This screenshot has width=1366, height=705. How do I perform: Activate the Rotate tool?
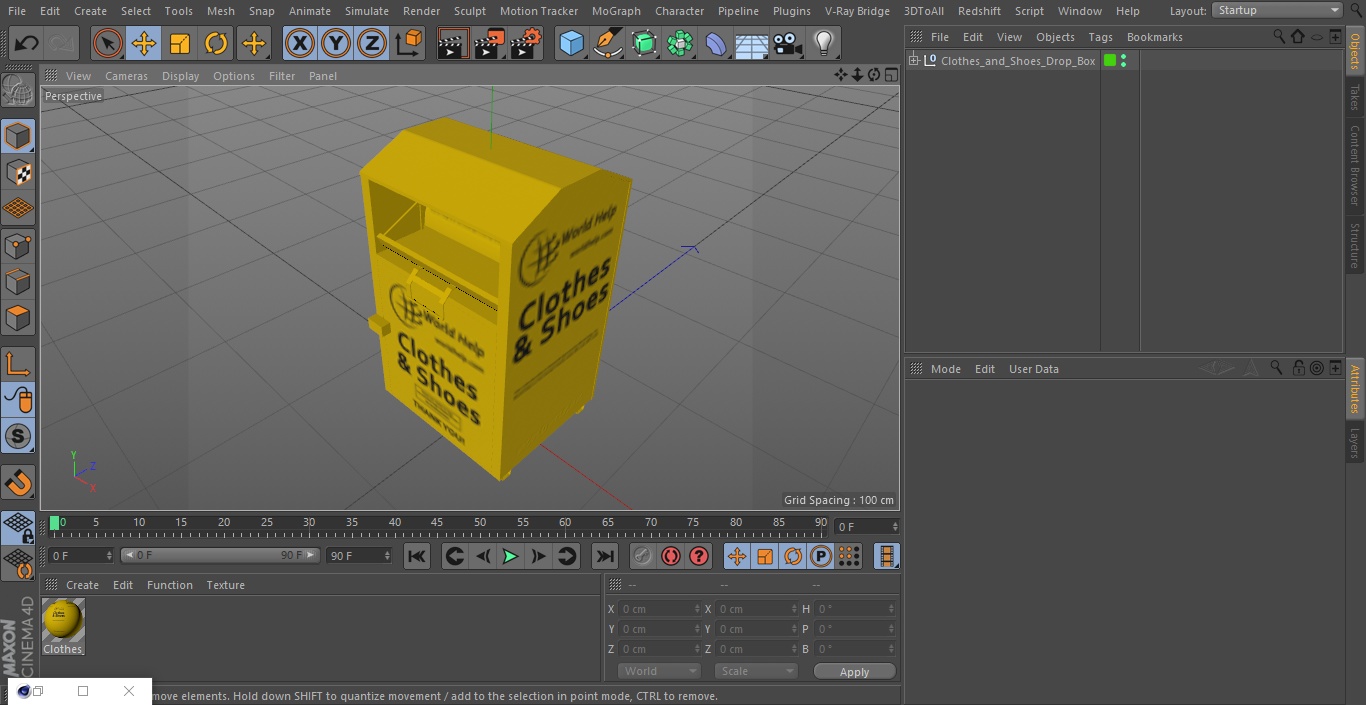point(216,43)
